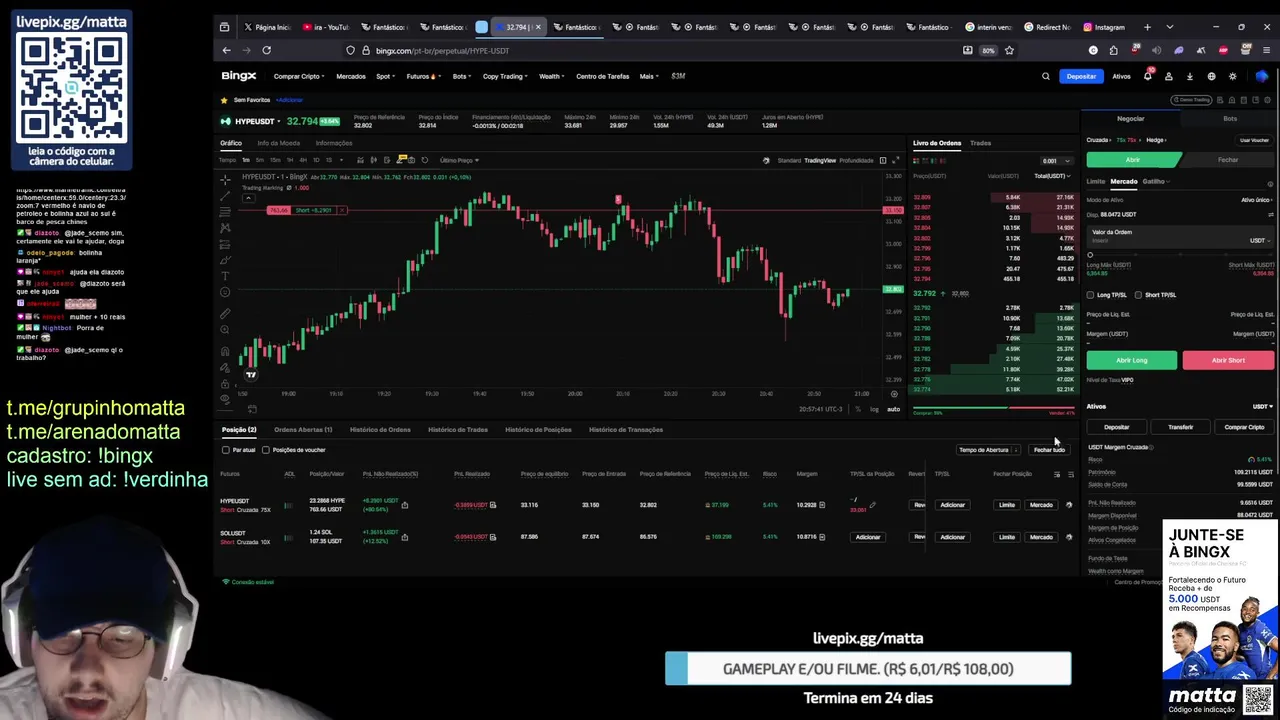Click the order amount percentage slider handle
This screenshot has height=720, width=1280.
pyautogui.click(x=1090, y=255)
